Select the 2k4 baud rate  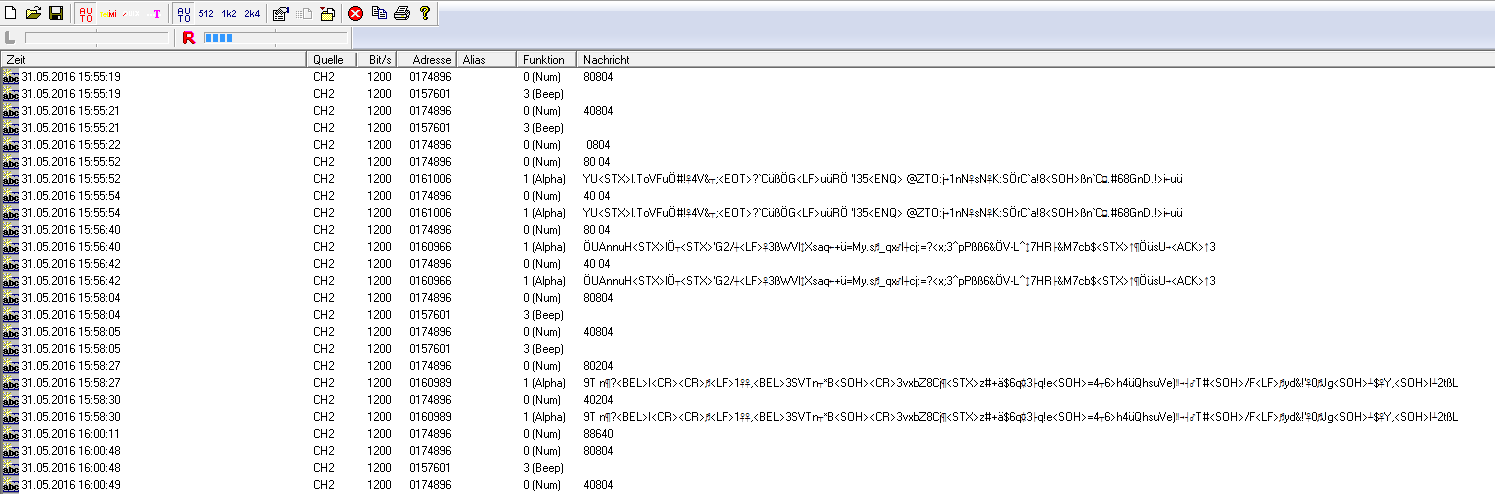[252, 13]
